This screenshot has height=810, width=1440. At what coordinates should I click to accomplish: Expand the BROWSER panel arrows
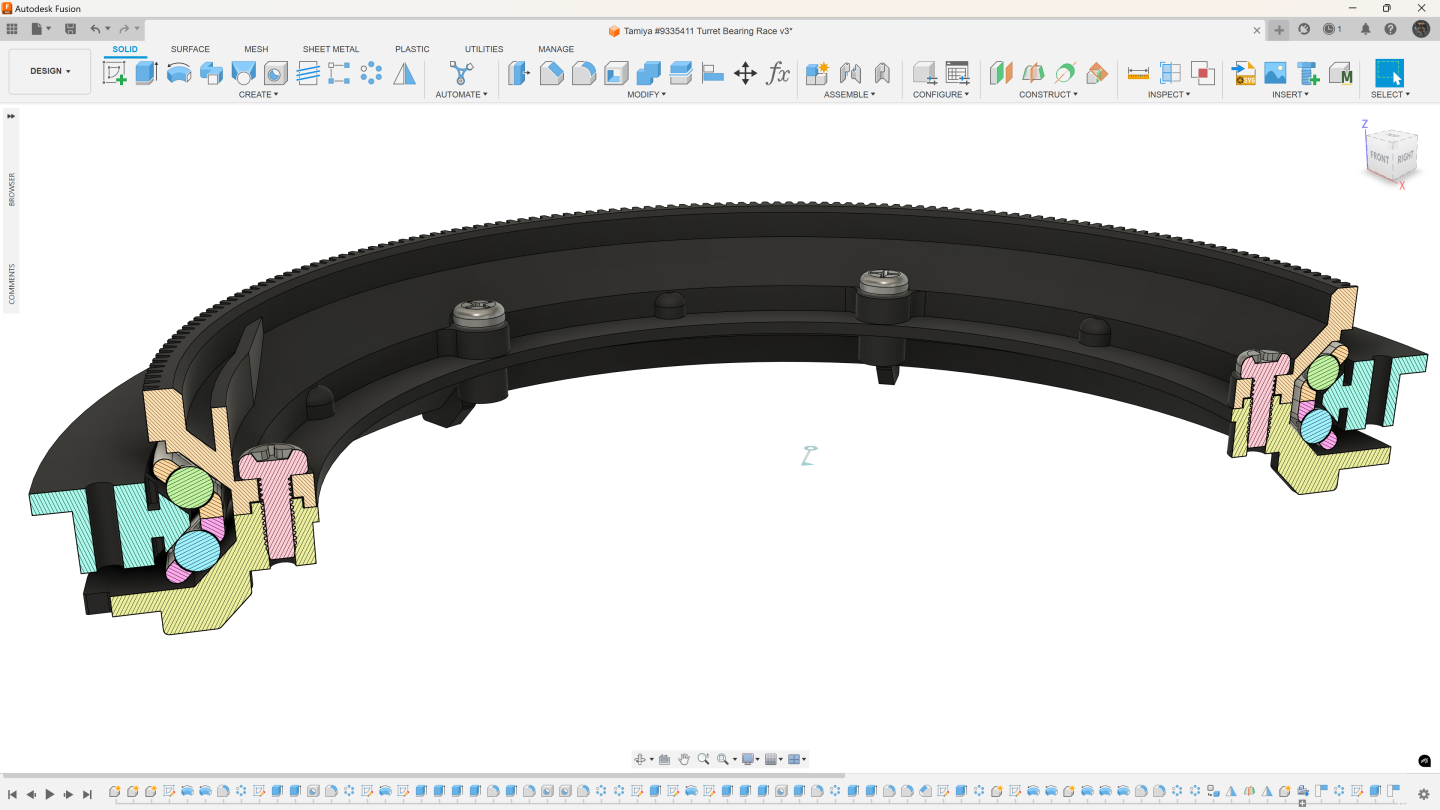tap(11, 116)
